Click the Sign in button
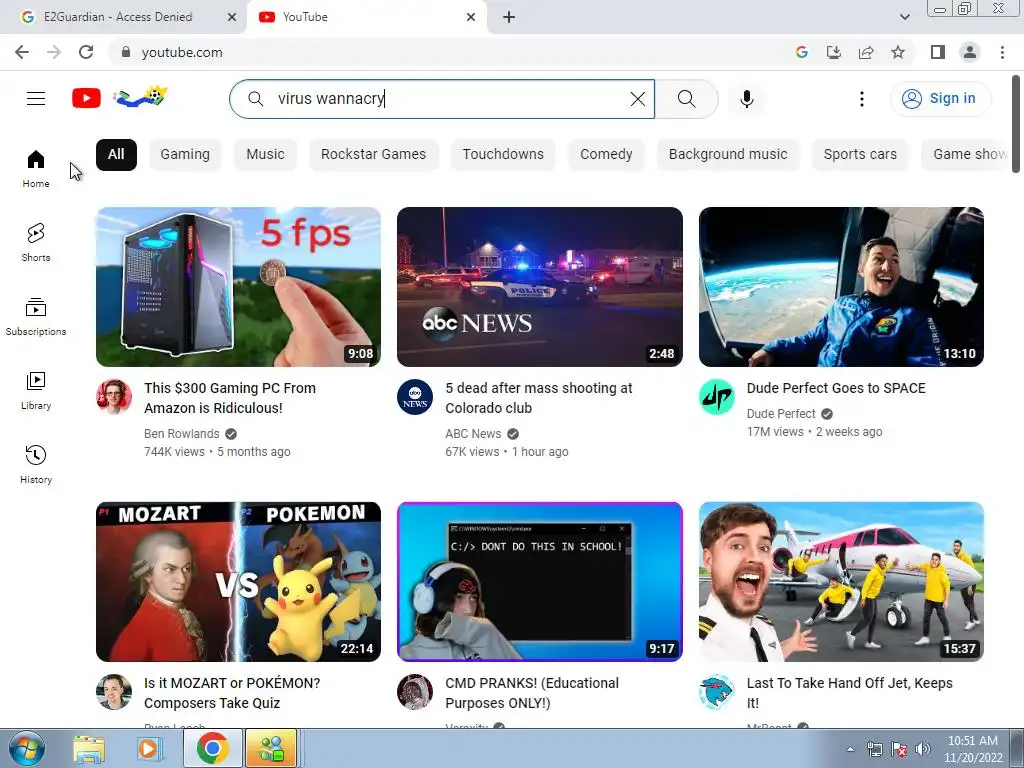 (x=940, y=99)
